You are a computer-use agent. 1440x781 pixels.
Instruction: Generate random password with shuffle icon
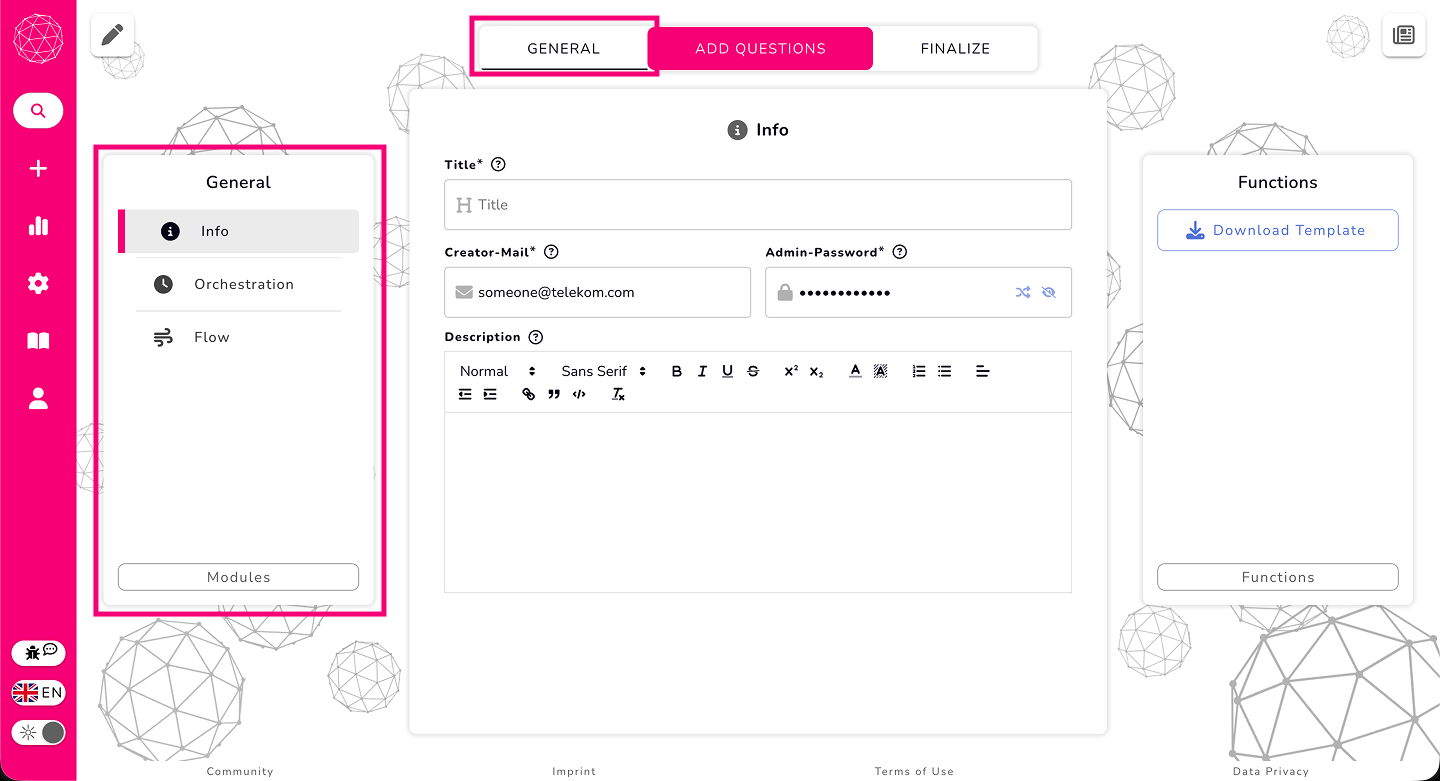click(1022, 293)
